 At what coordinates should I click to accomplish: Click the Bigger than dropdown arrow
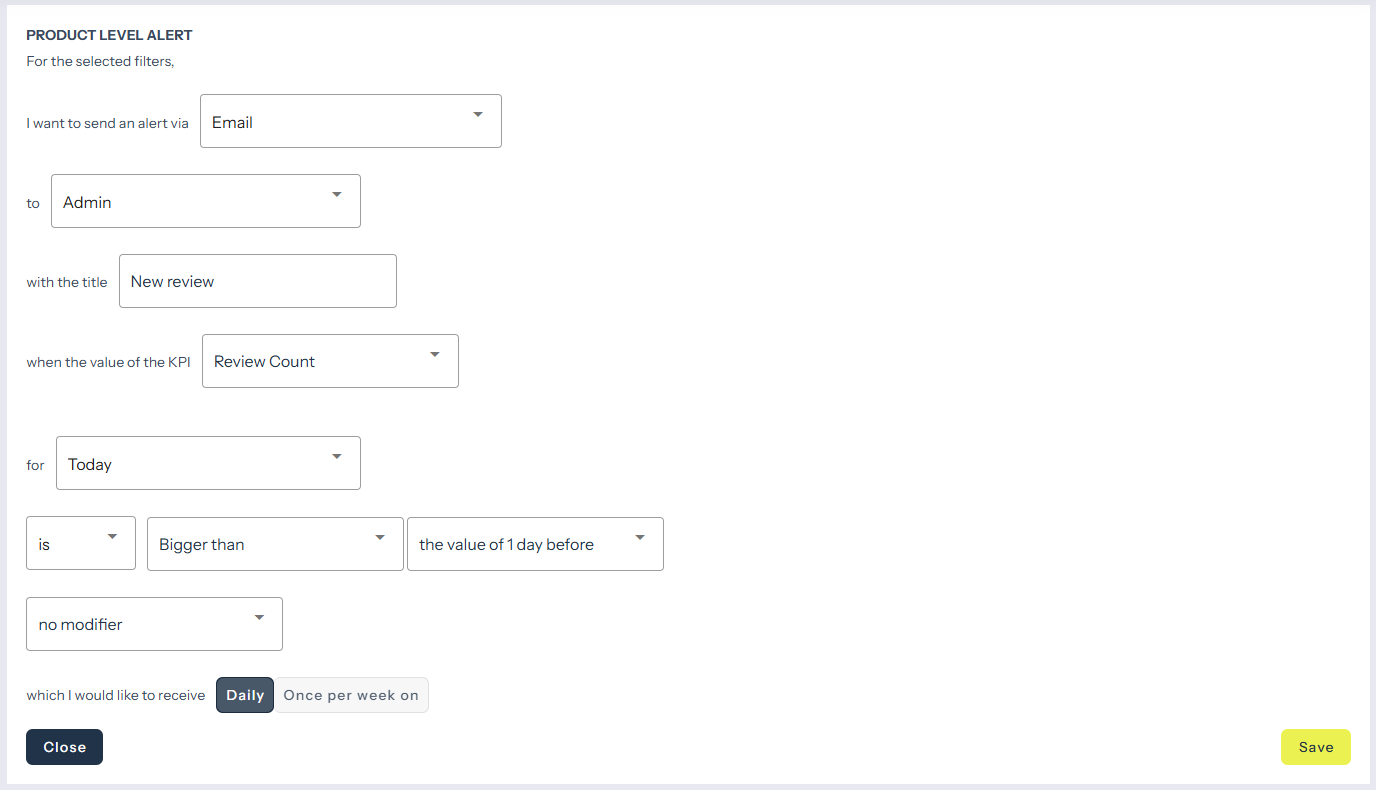380,538
